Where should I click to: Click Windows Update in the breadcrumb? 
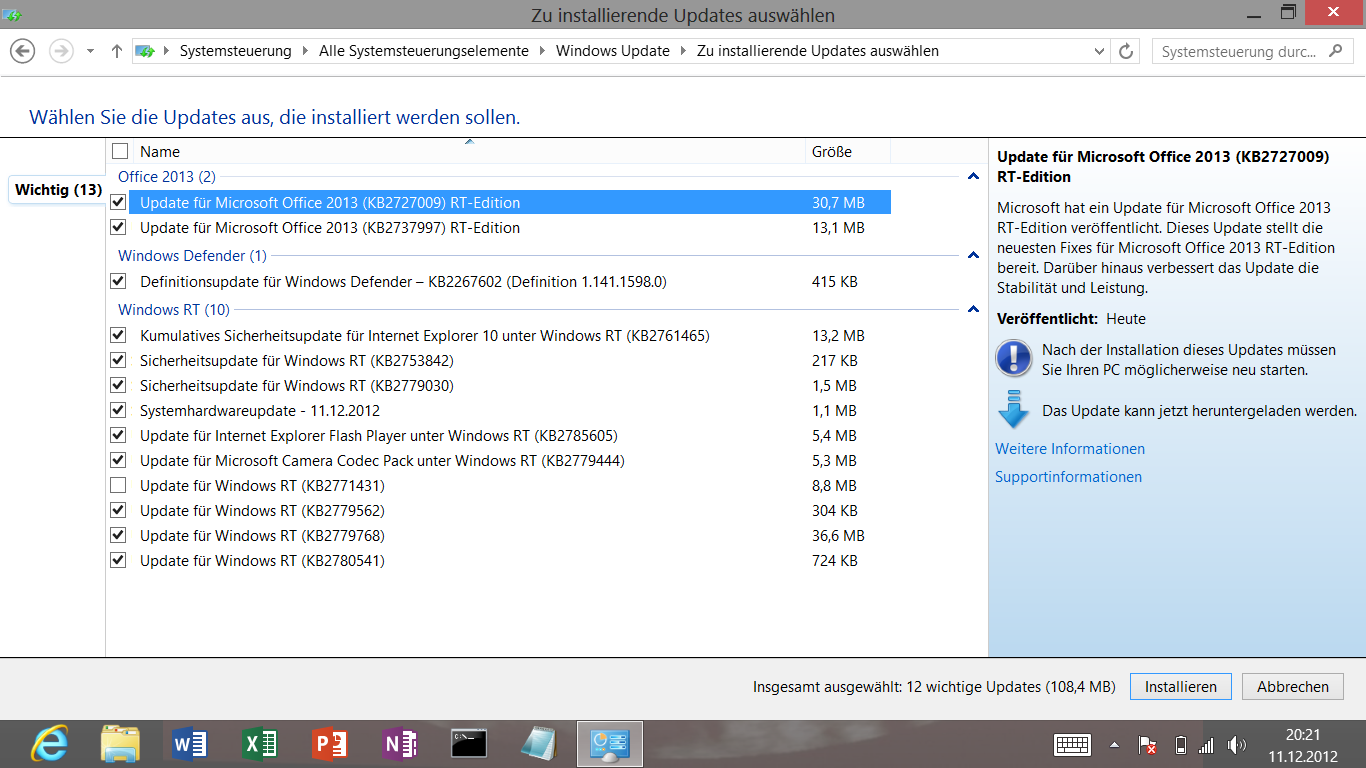pos(613,51)
